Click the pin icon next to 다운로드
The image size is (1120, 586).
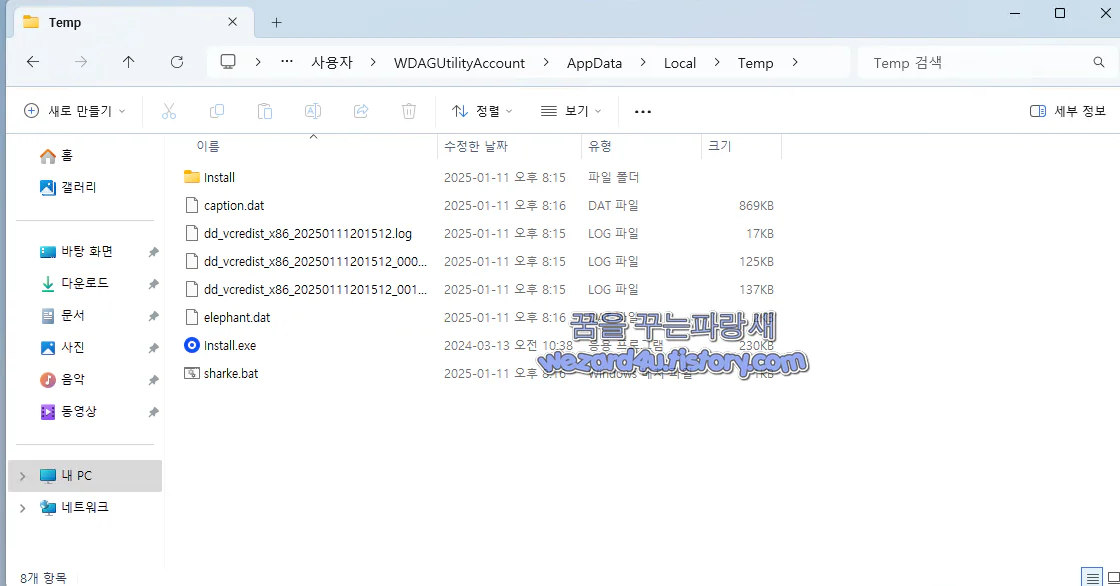(153, 284)
